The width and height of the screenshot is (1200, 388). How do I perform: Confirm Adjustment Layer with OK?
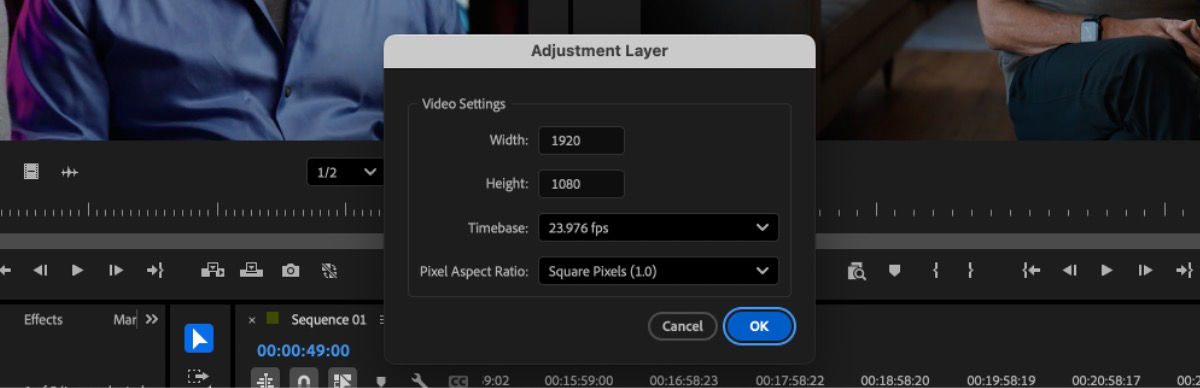[x=759, y=326]
